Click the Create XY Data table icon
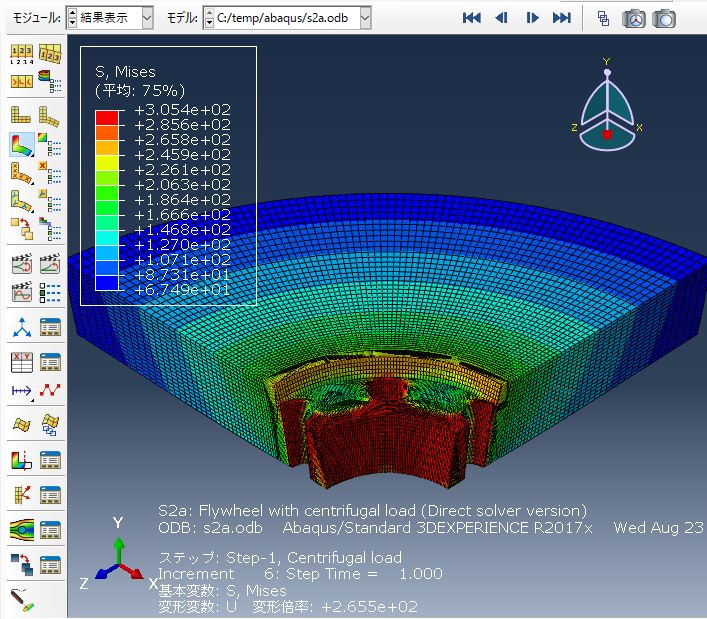This screenshot has height=619, width=707. click(x=22, y=362)
